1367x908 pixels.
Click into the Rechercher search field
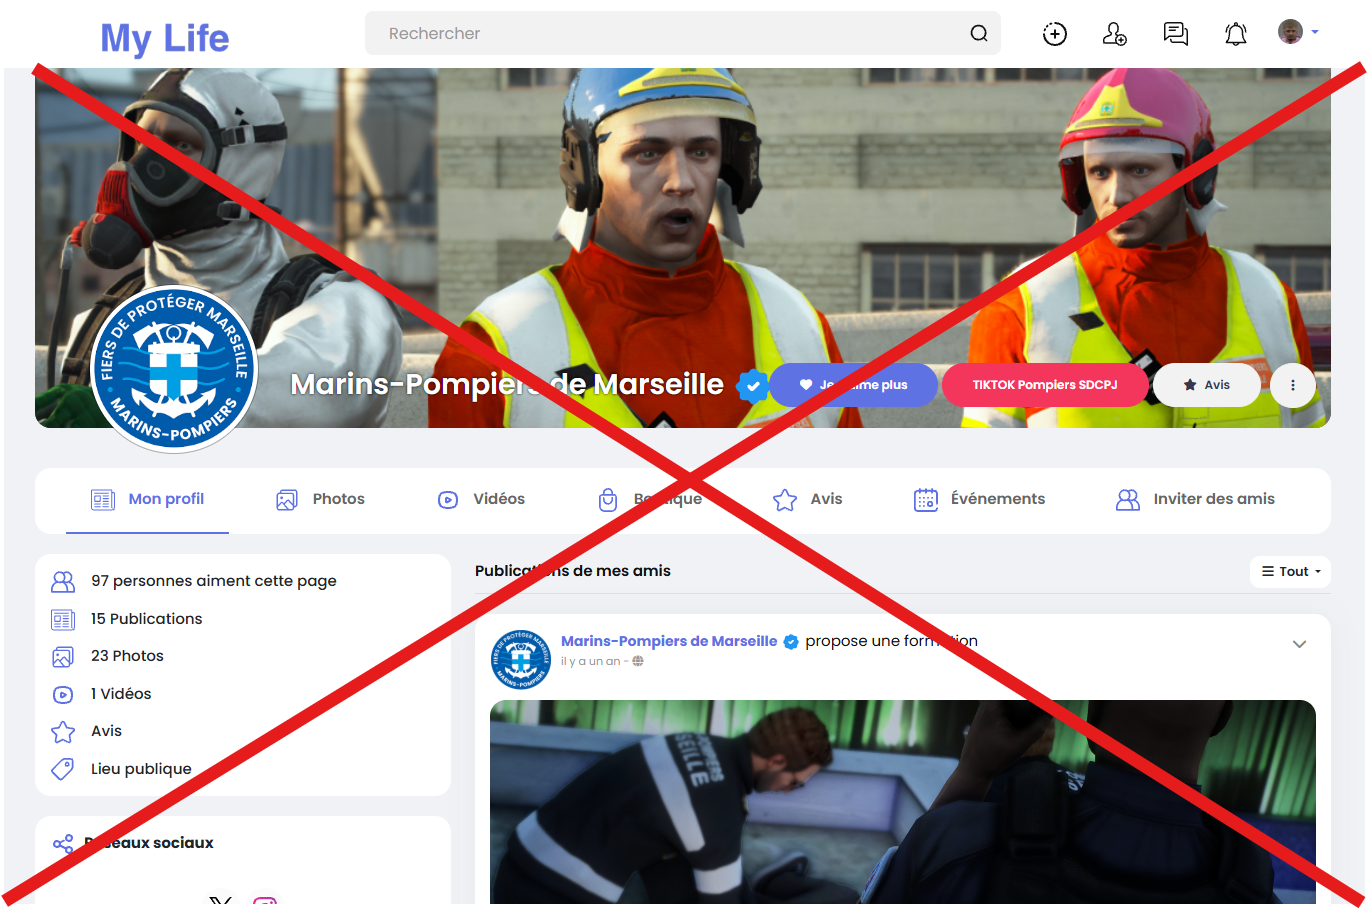pos(660,34)
